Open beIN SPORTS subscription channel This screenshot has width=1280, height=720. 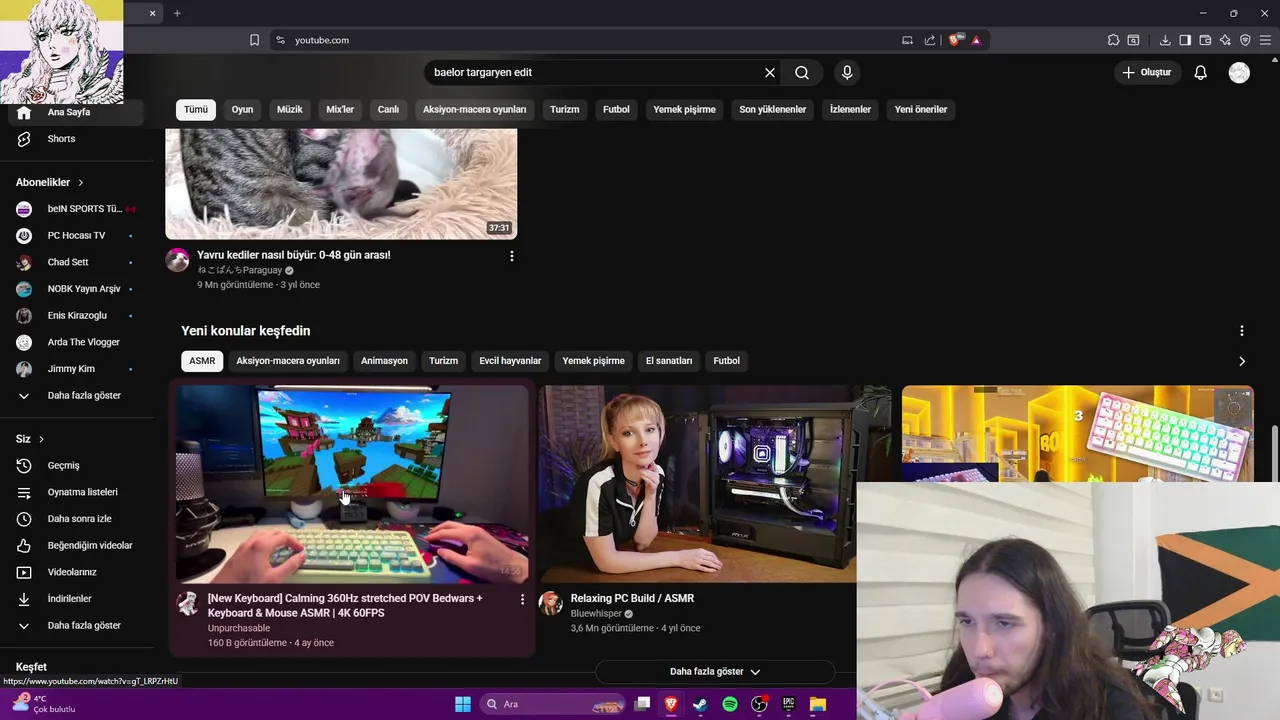pos(76,209)
